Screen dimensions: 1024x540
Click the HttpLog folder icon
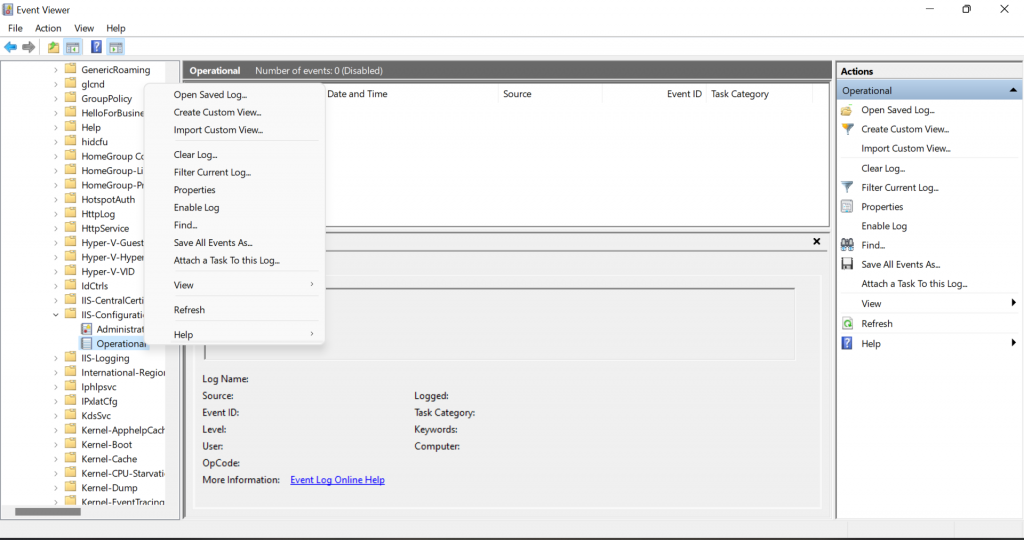pyautogui.click(x=71, y=214)
